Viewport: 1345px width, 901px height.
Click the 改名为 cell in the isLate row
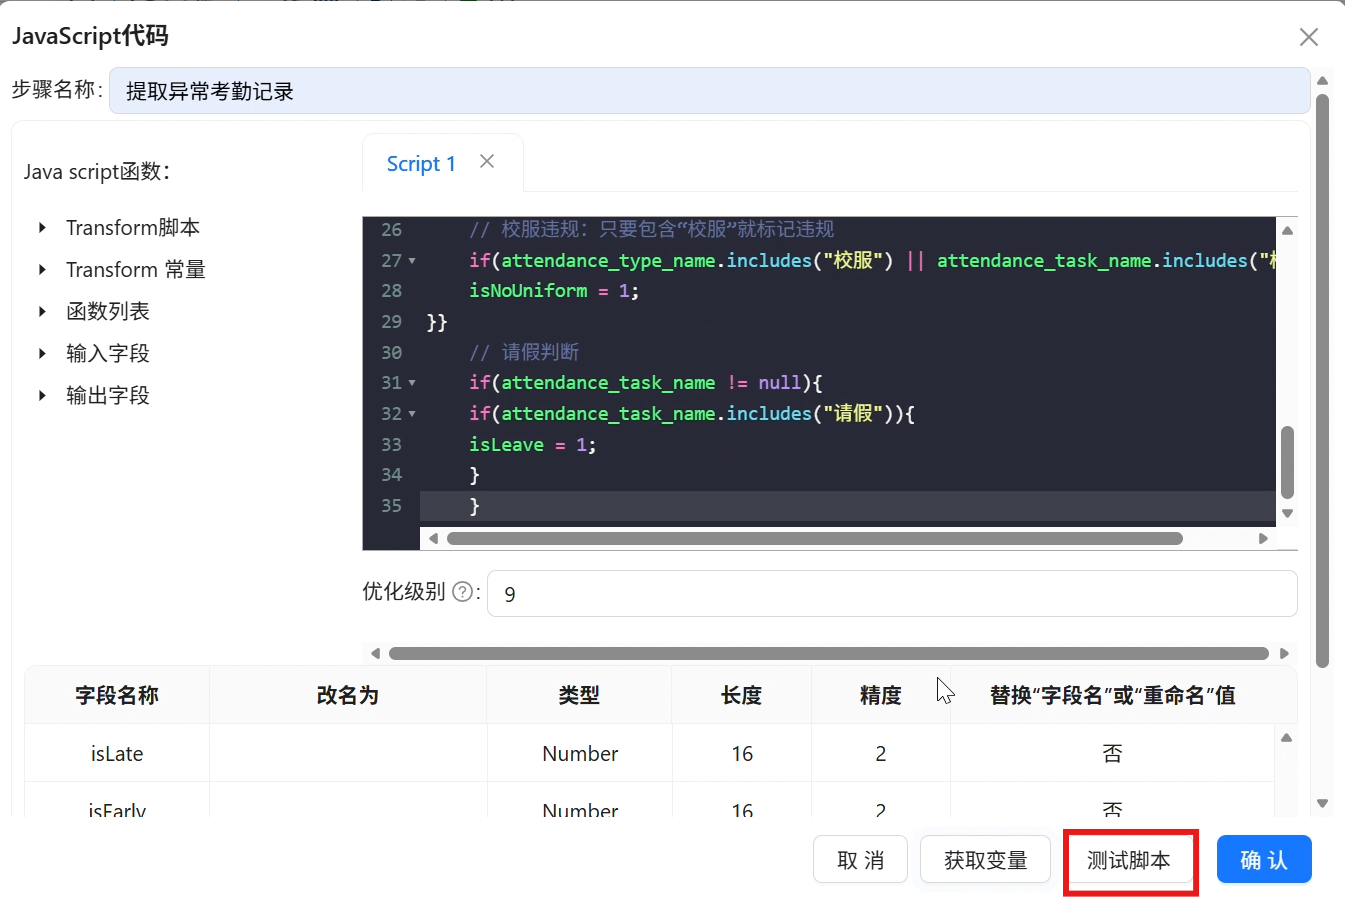point(348,753)
